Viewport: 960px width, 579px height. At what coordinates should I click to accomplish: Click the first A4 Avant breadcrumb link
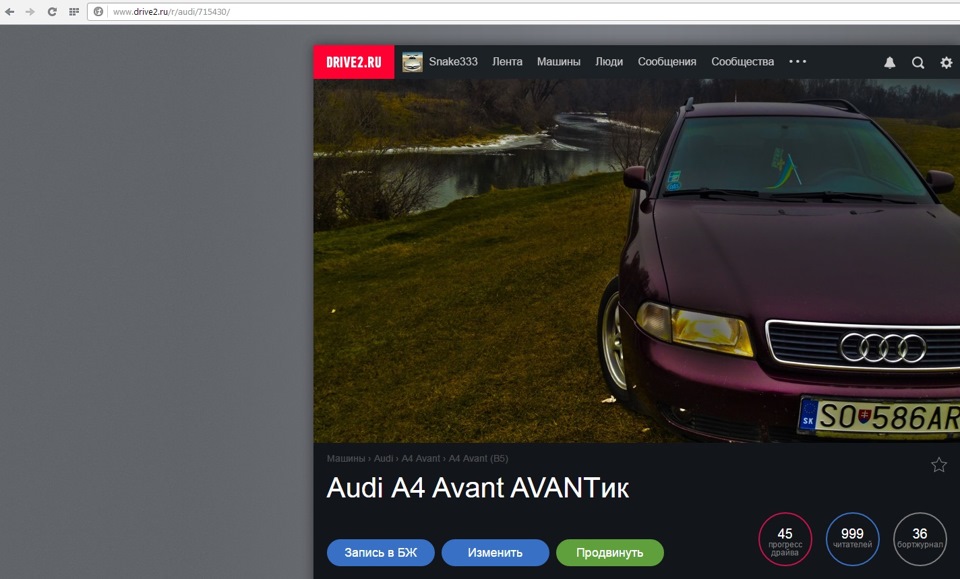pyautogui.click(x=421, y=458)
